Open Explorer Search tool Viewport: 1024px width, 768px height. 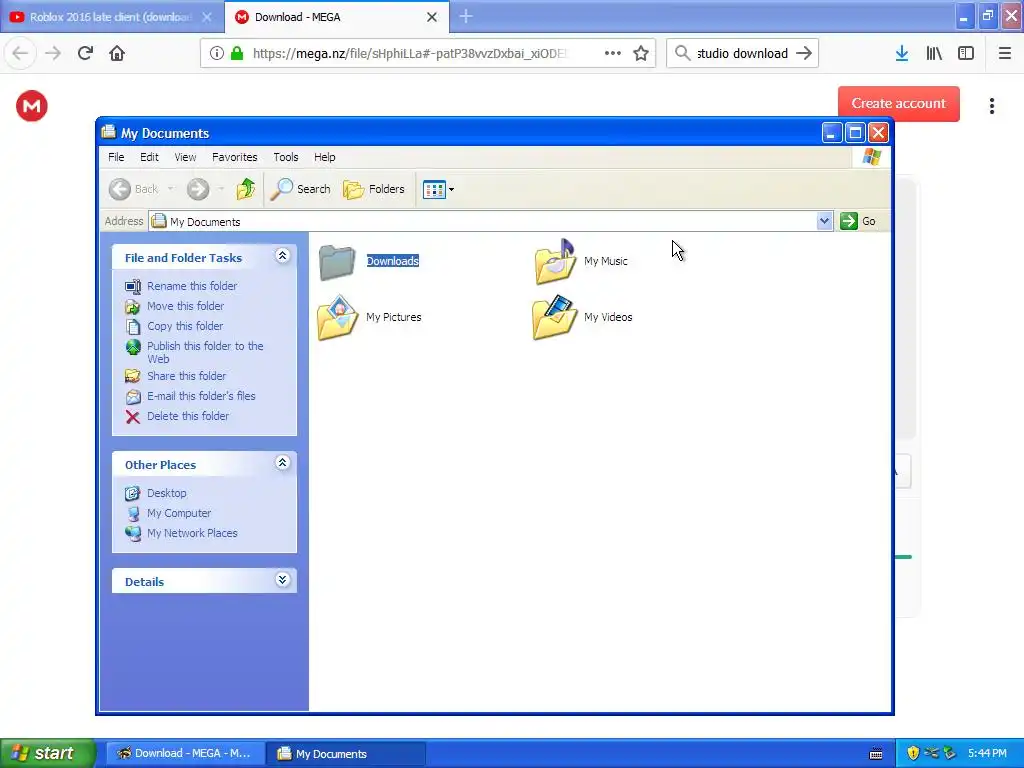(x=300, y=189)
